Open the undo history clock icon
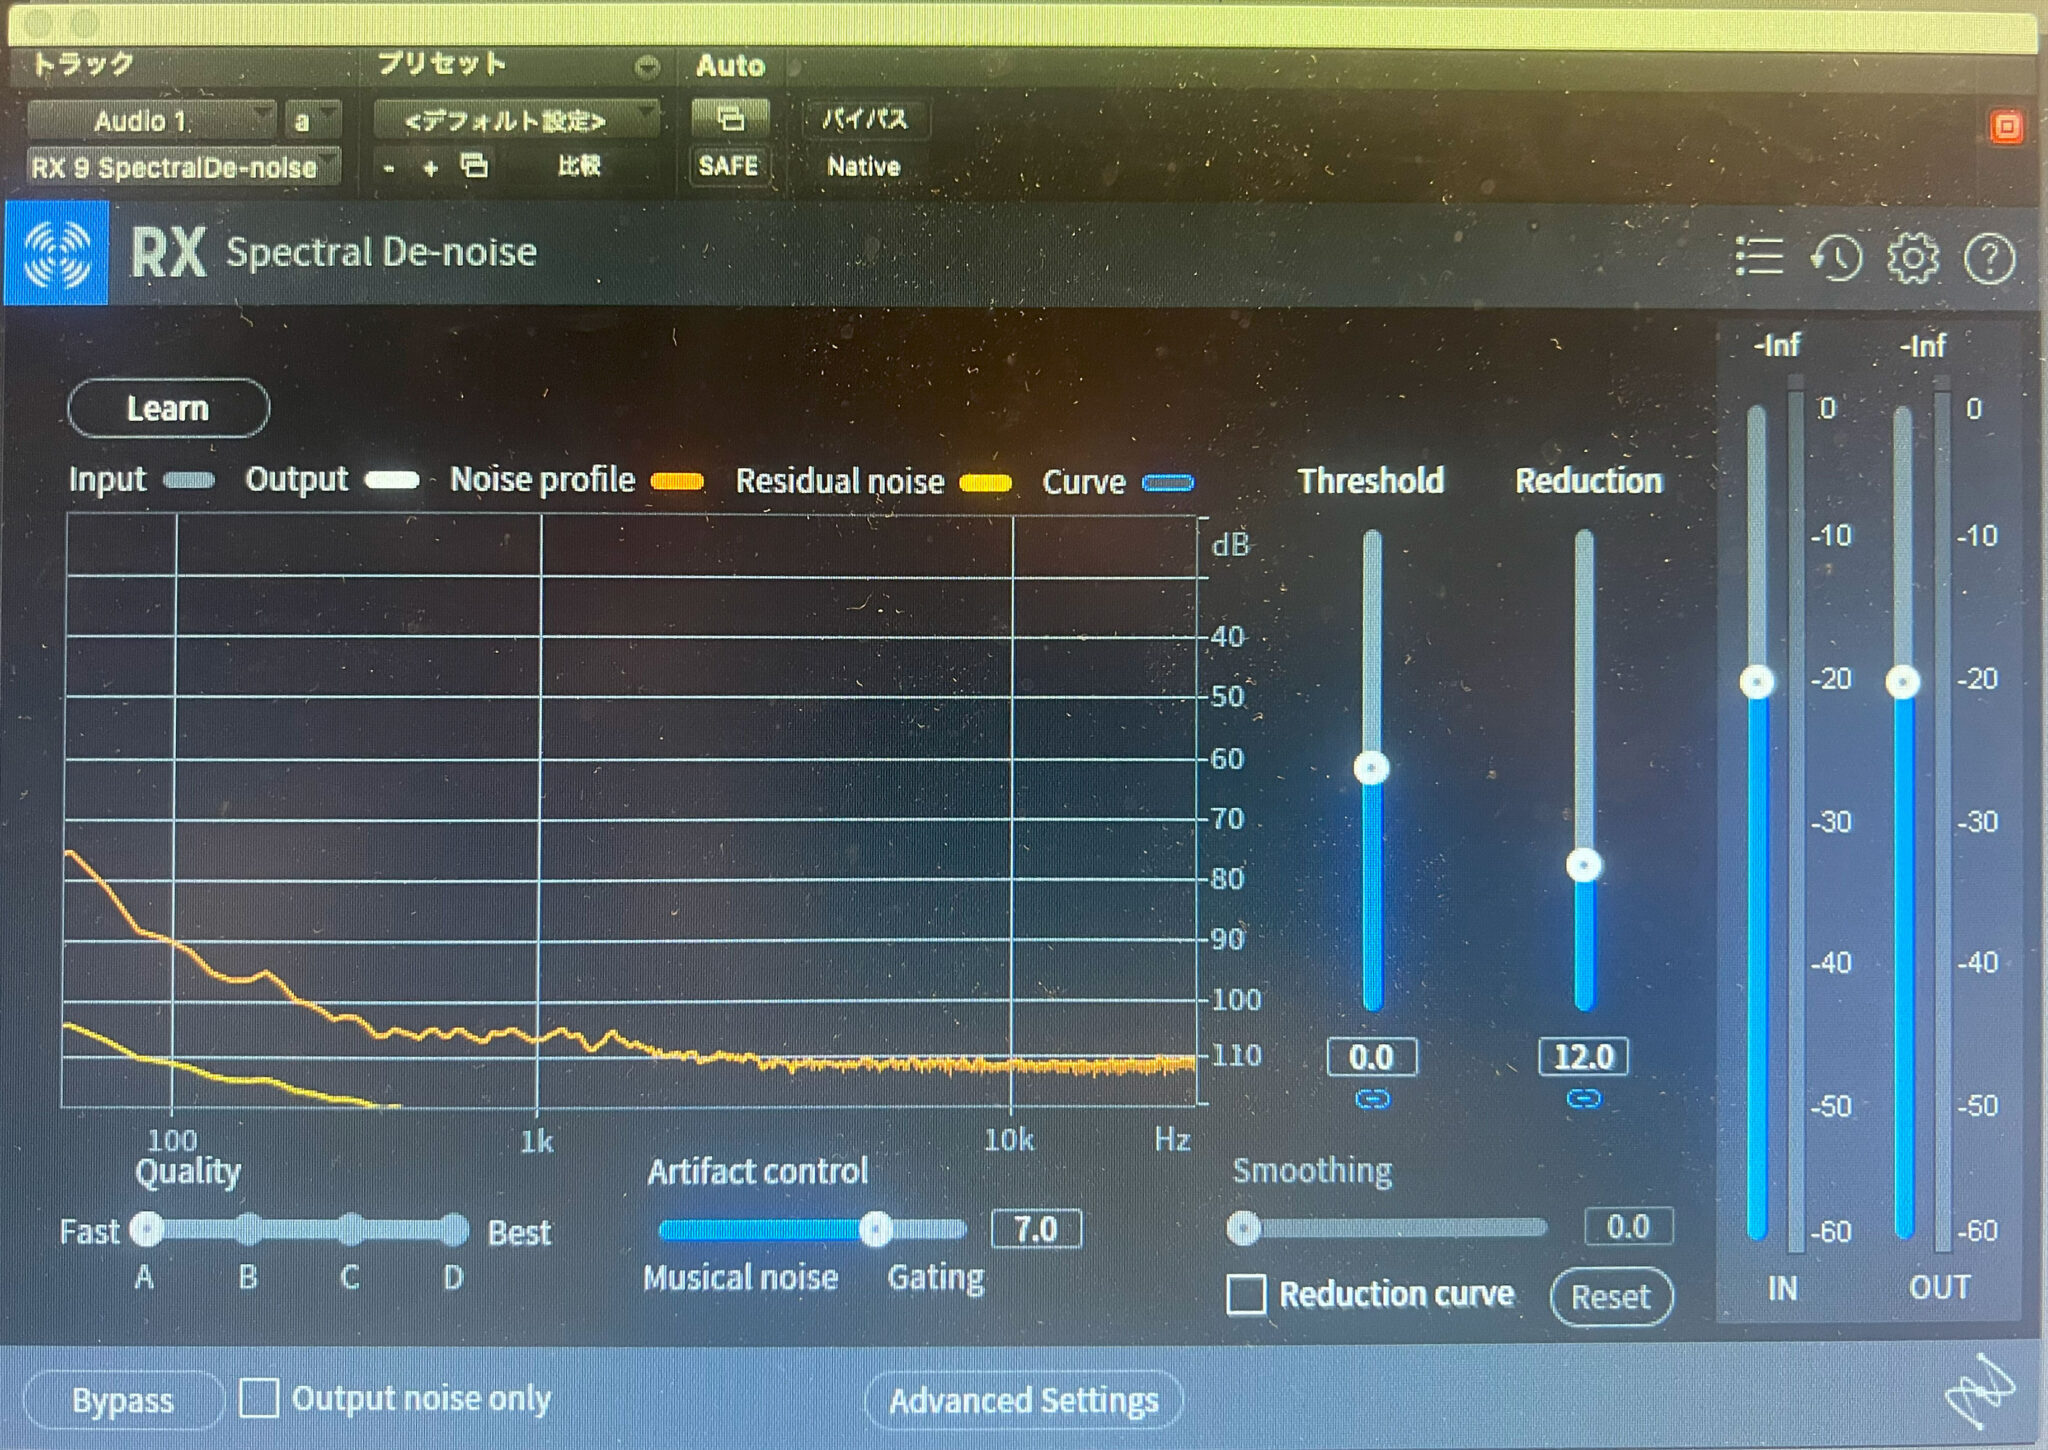 1836,258
